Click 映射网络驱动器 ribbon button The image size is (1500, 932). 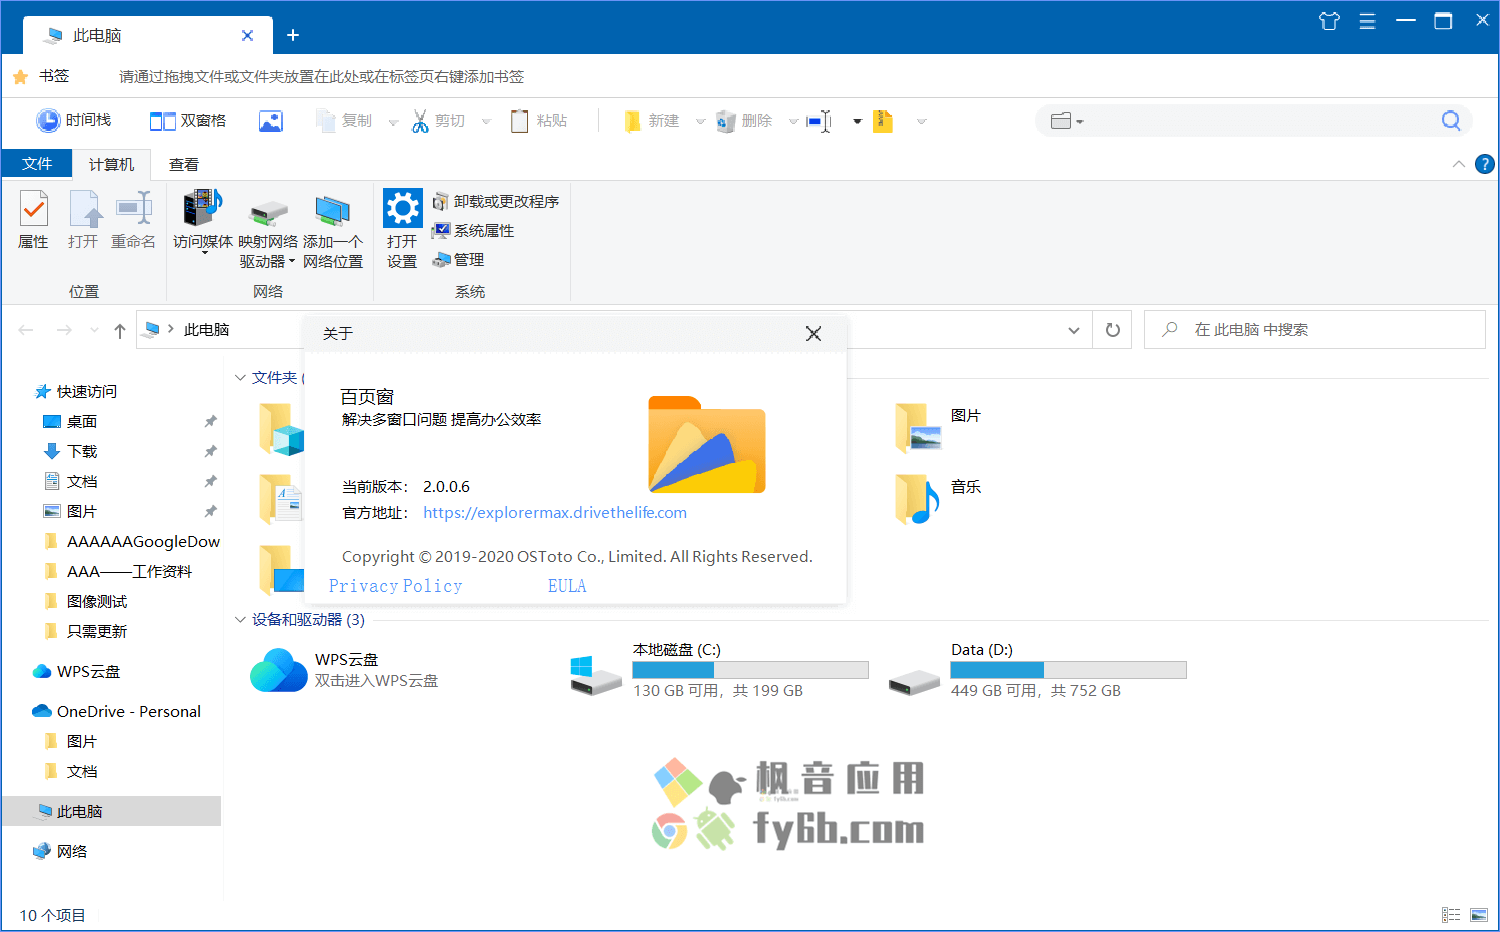point(268,230)
